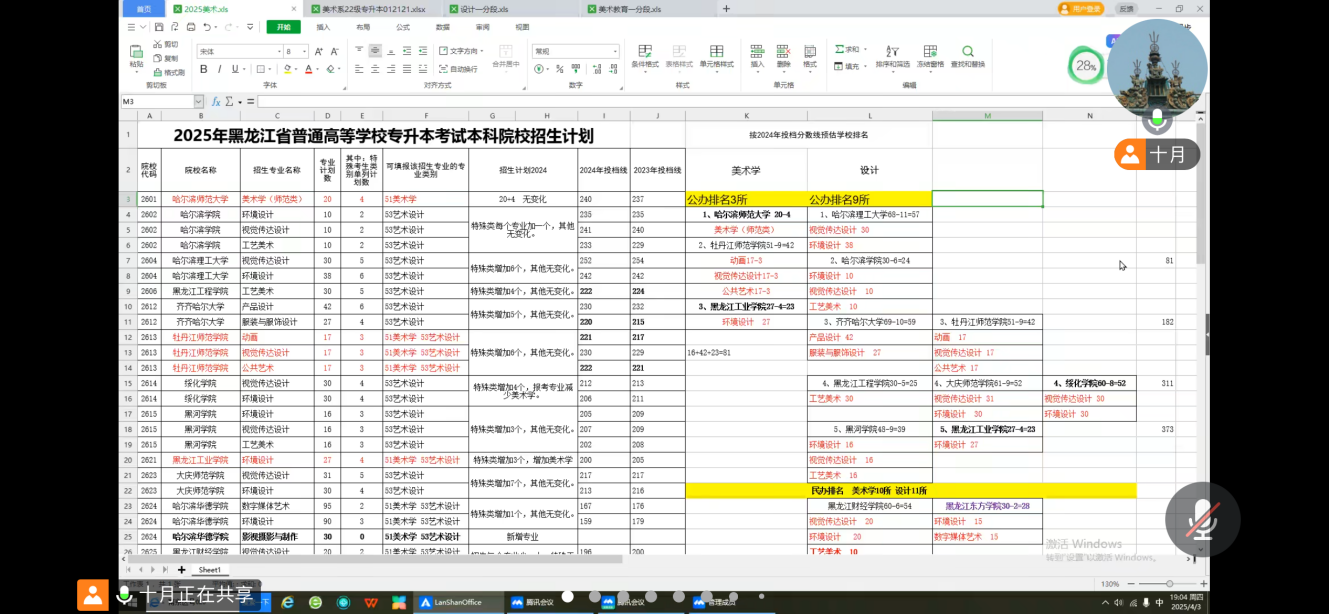Click the font color red A swatch

click(x=308, y=69)
